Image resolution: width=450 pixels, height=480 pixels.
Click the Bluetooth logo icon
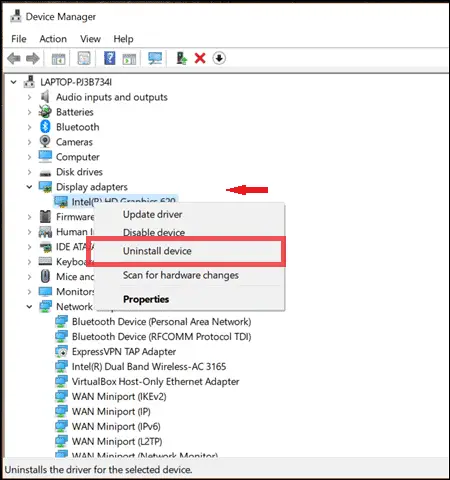45,127
